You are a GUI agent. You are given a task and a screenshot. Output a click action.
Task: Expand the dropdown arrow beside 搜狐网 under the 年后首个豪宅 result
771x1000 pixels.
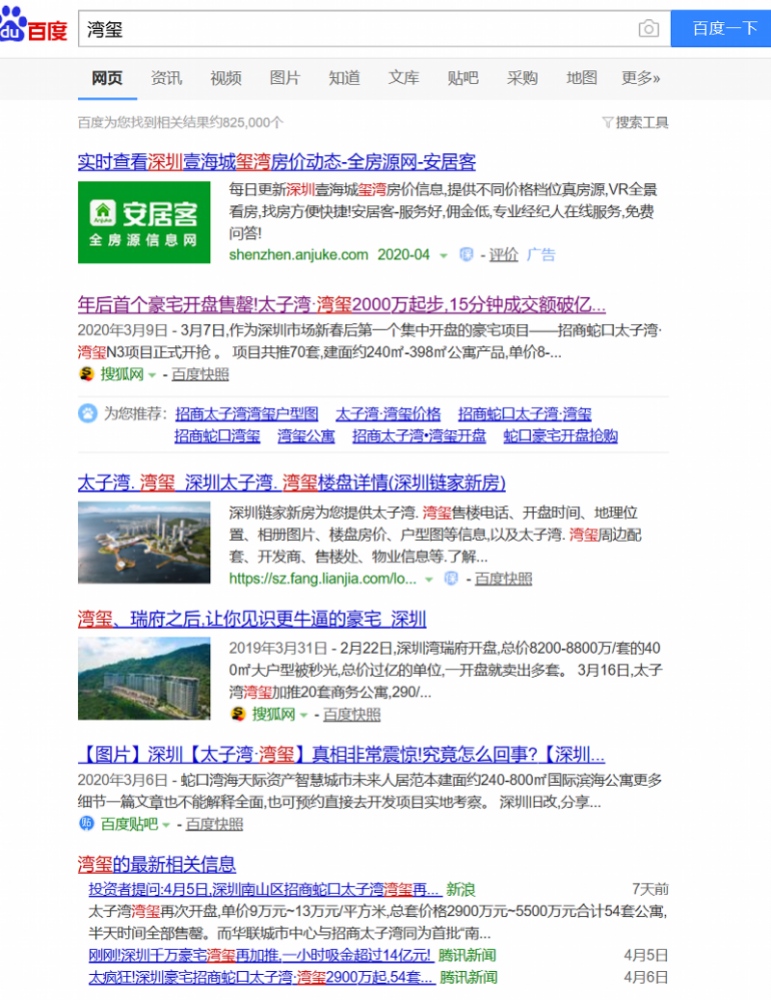pos(152,376)
